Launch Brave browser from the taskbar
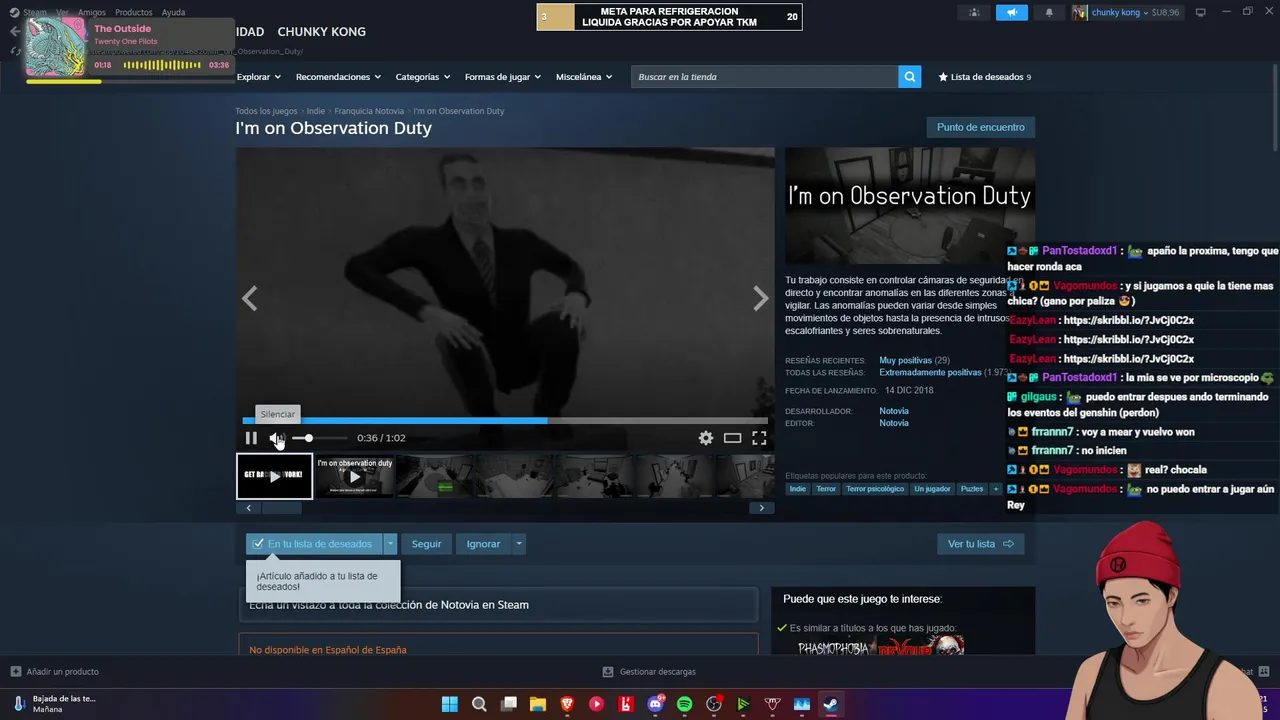 [567, 704]
